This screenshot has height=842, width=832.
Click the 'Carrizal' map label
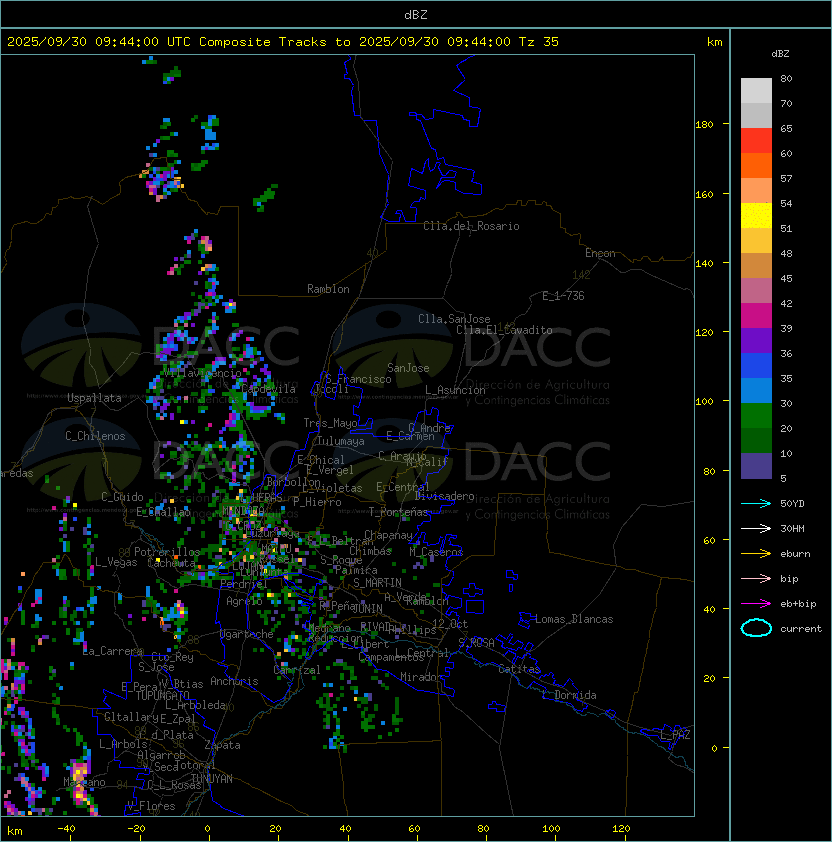(x=297, y=670)
